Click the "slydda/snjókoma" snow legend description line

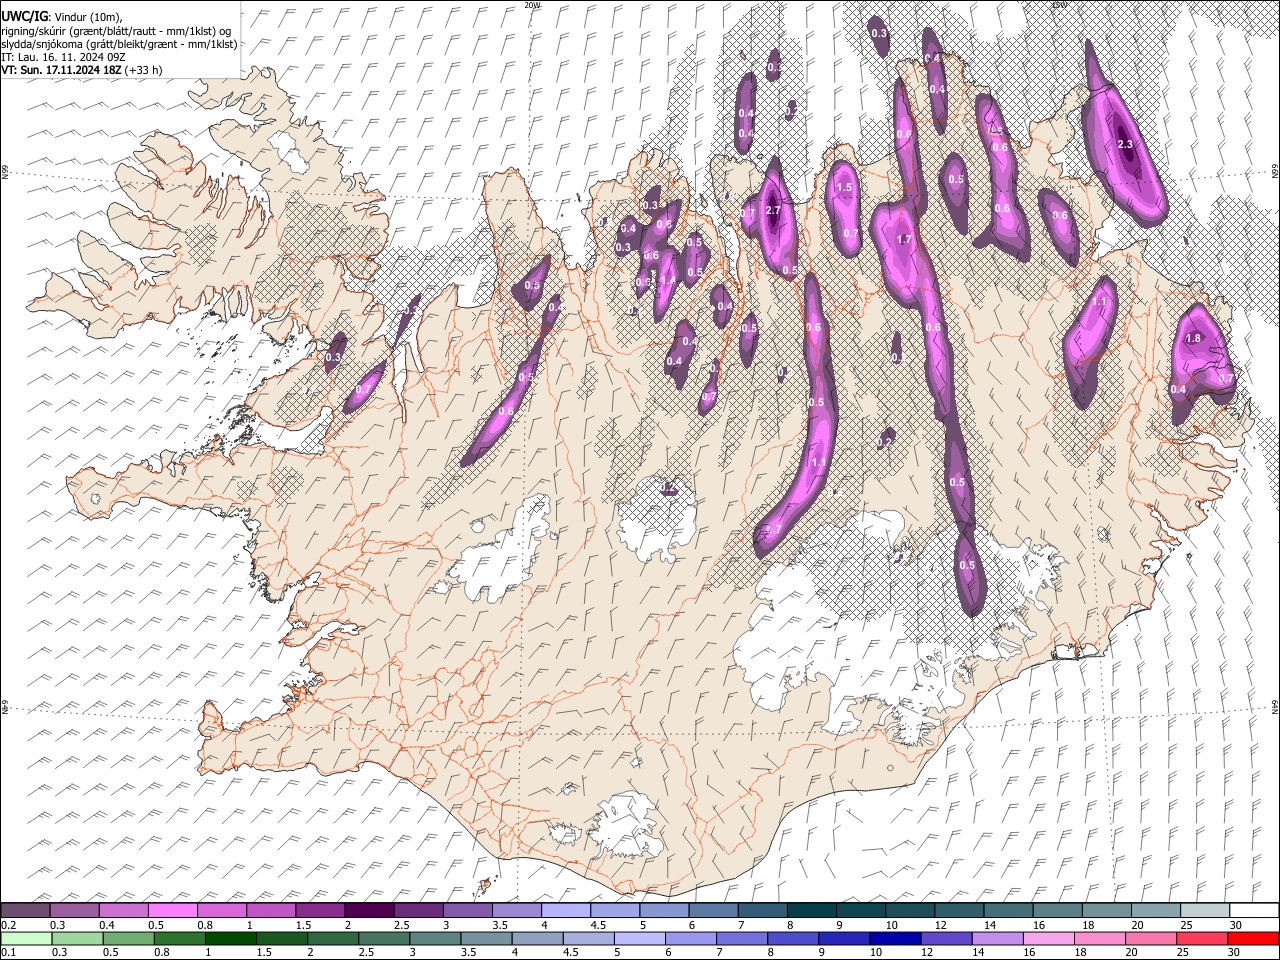click(x=120, y=44)
